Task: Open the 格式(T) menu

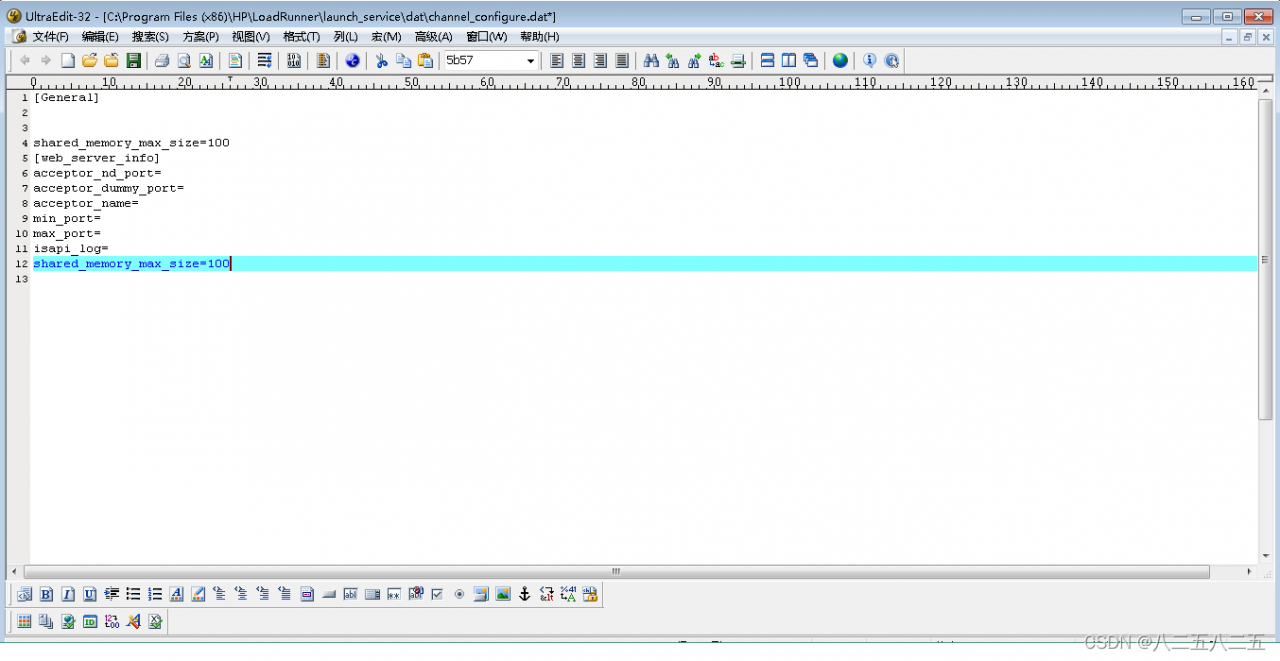Action: coord(301,37)
